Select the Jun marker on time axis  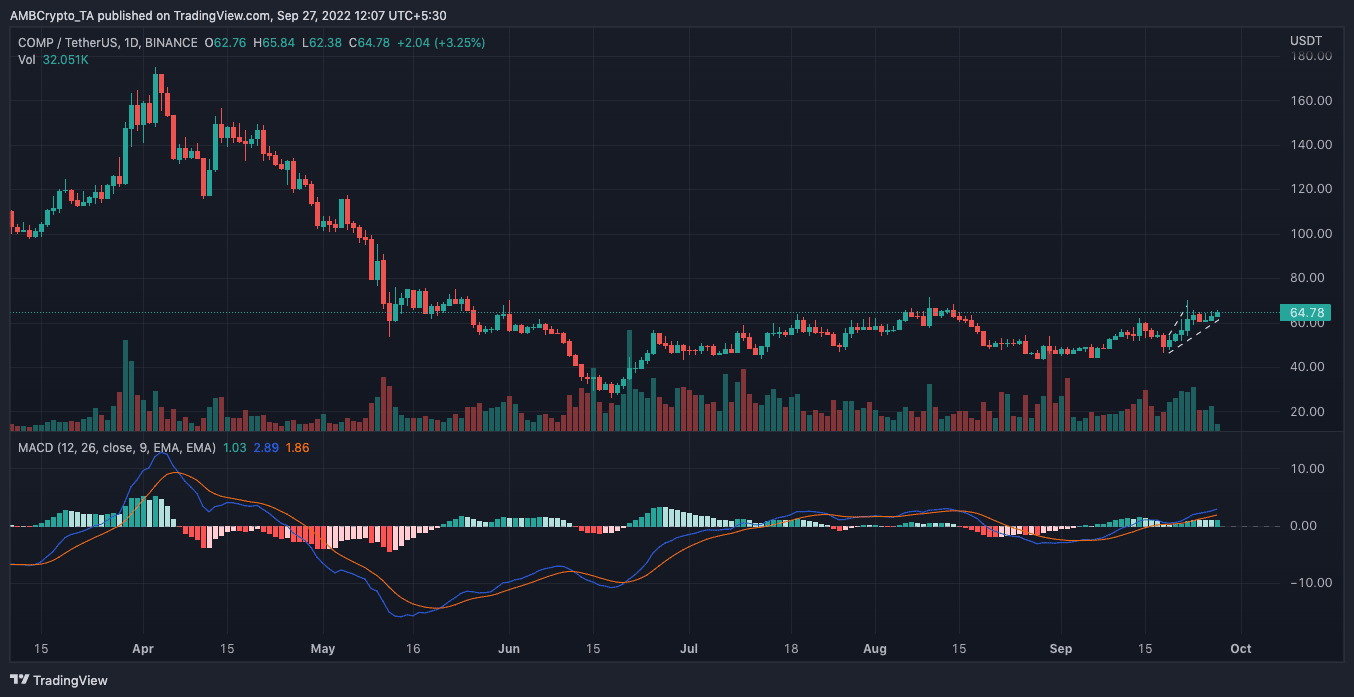pos(509,649)
